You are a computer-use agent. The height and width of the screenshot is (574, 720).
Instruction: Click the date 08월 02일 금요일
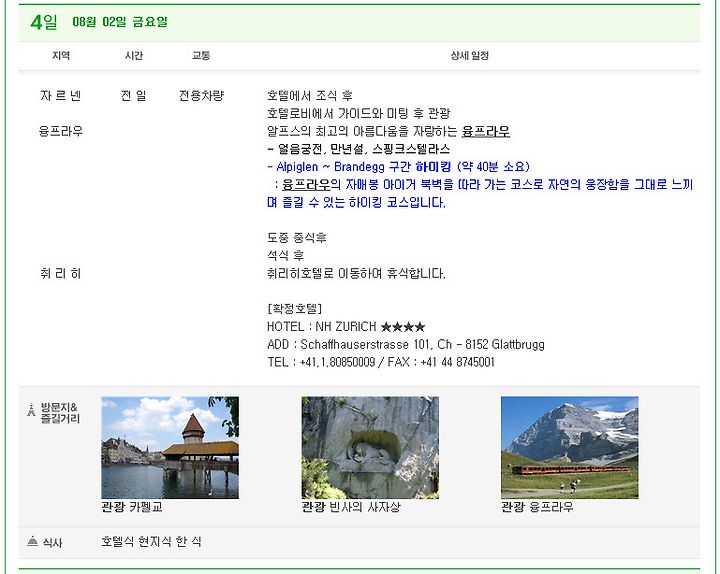[x=120, y=22]
